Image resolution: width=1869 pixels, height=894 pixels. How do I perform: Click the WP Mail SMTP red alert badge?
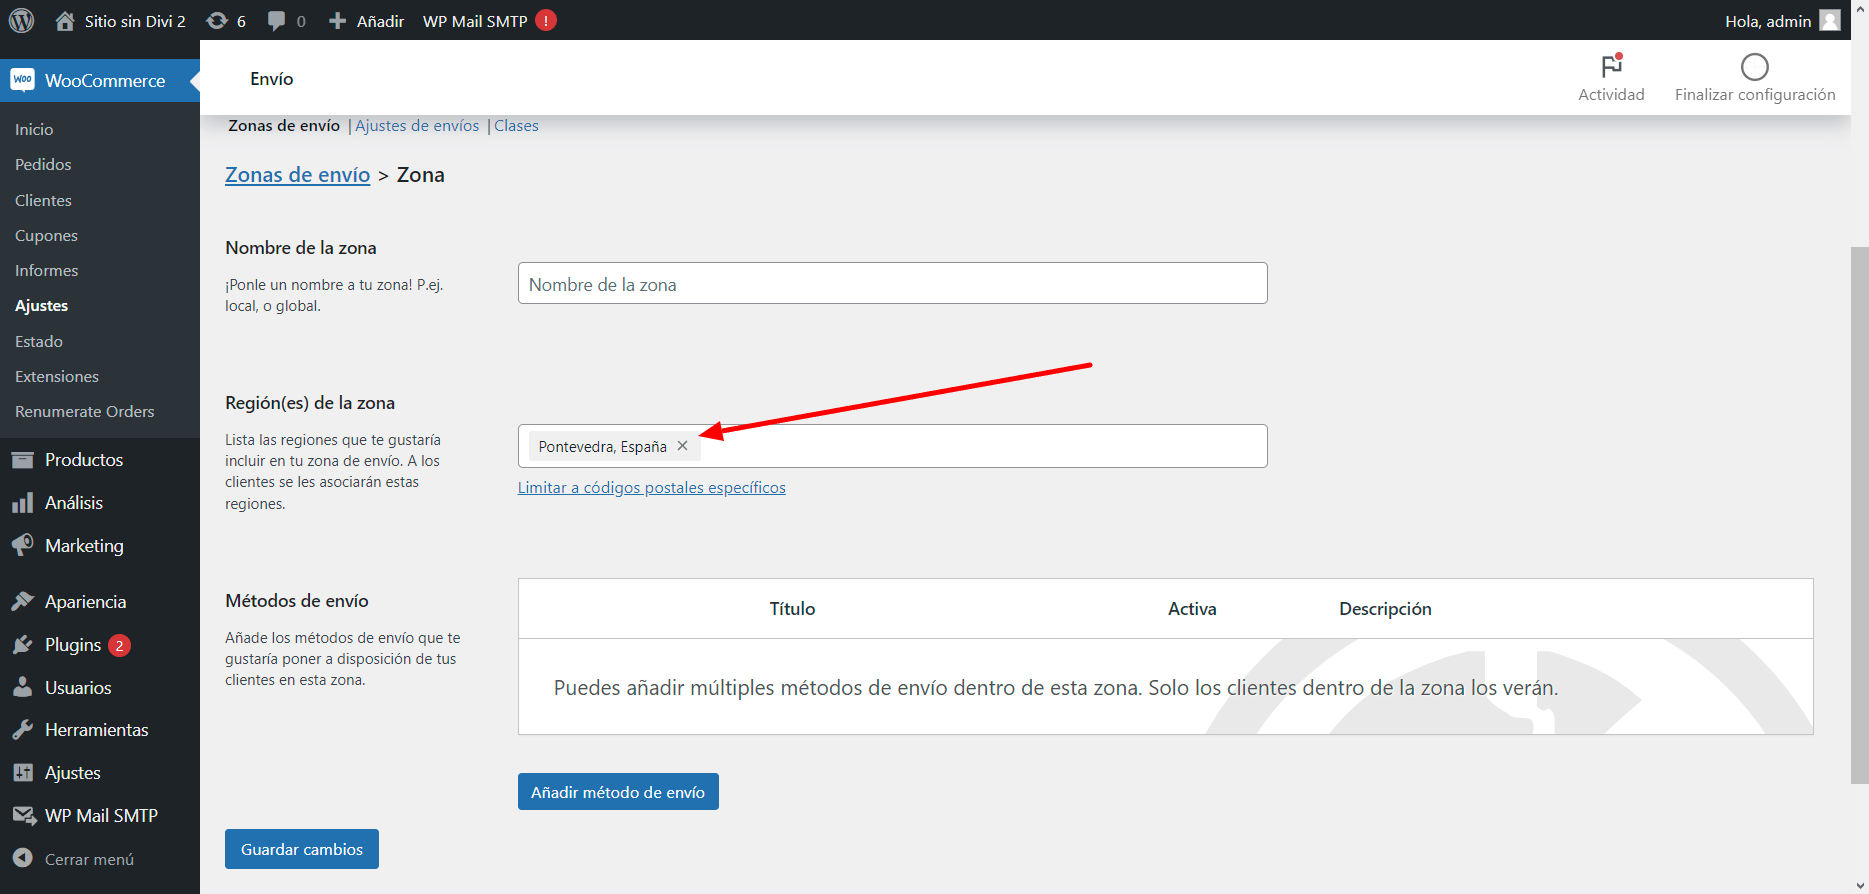(546, 20)
